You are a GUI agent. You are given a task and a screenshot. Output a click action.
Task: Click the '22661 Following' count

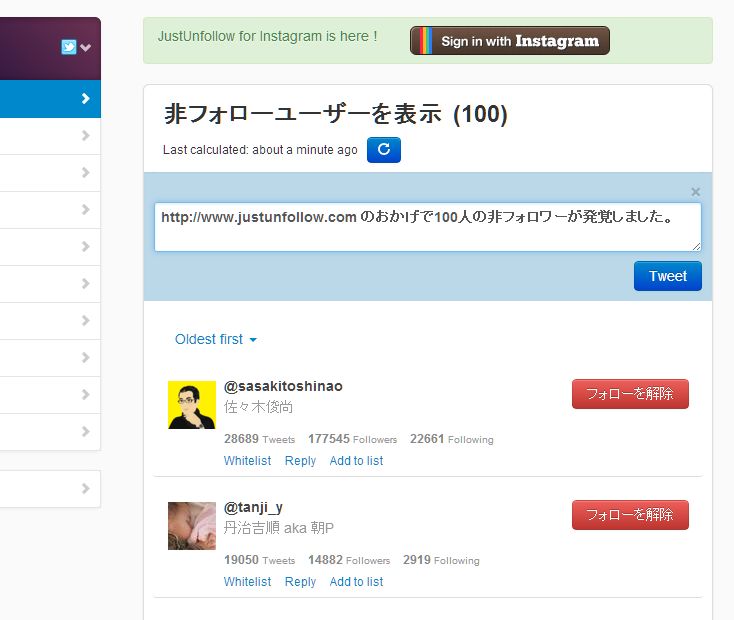(452, 439)
